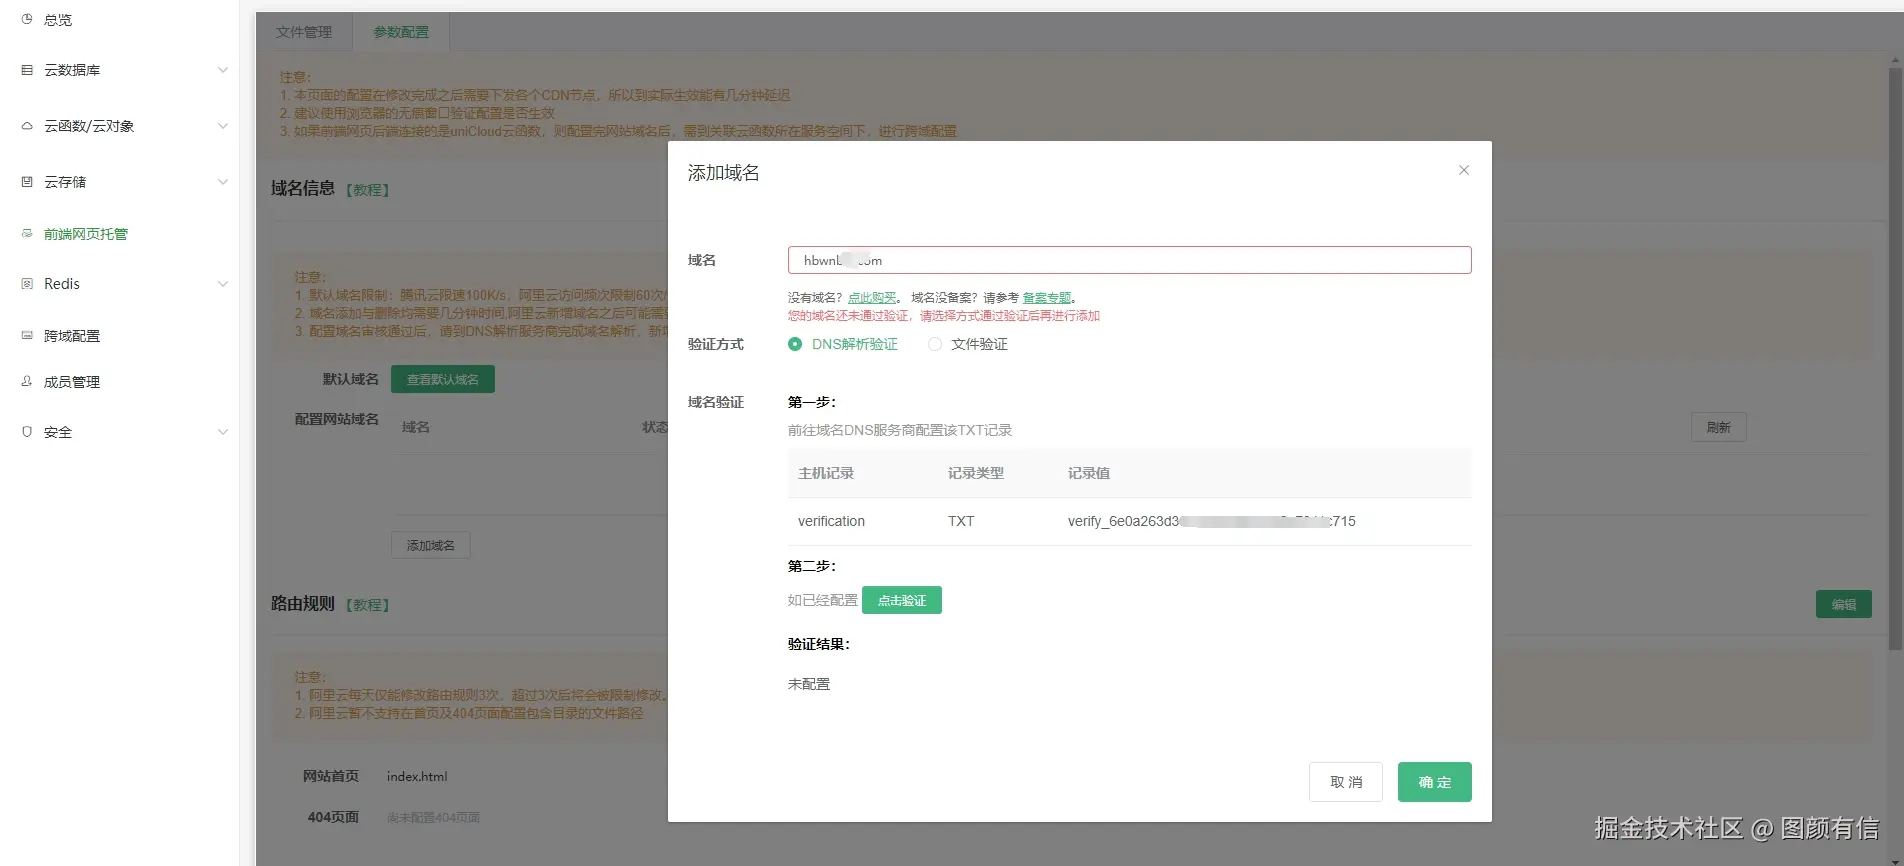Click the TXT record type cell

(x=961, y=521)
